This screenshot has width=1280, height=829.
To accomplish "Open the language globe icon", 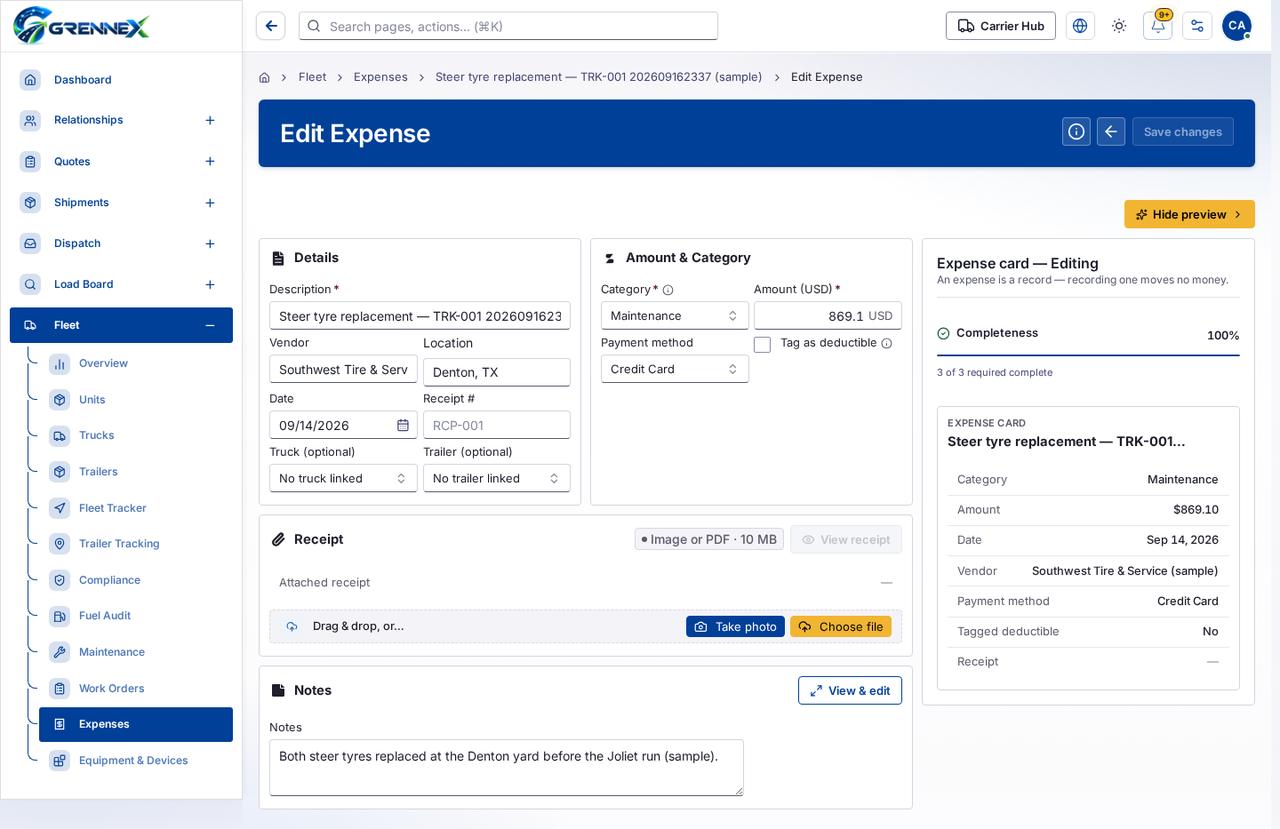I will tap(1080, 26).
